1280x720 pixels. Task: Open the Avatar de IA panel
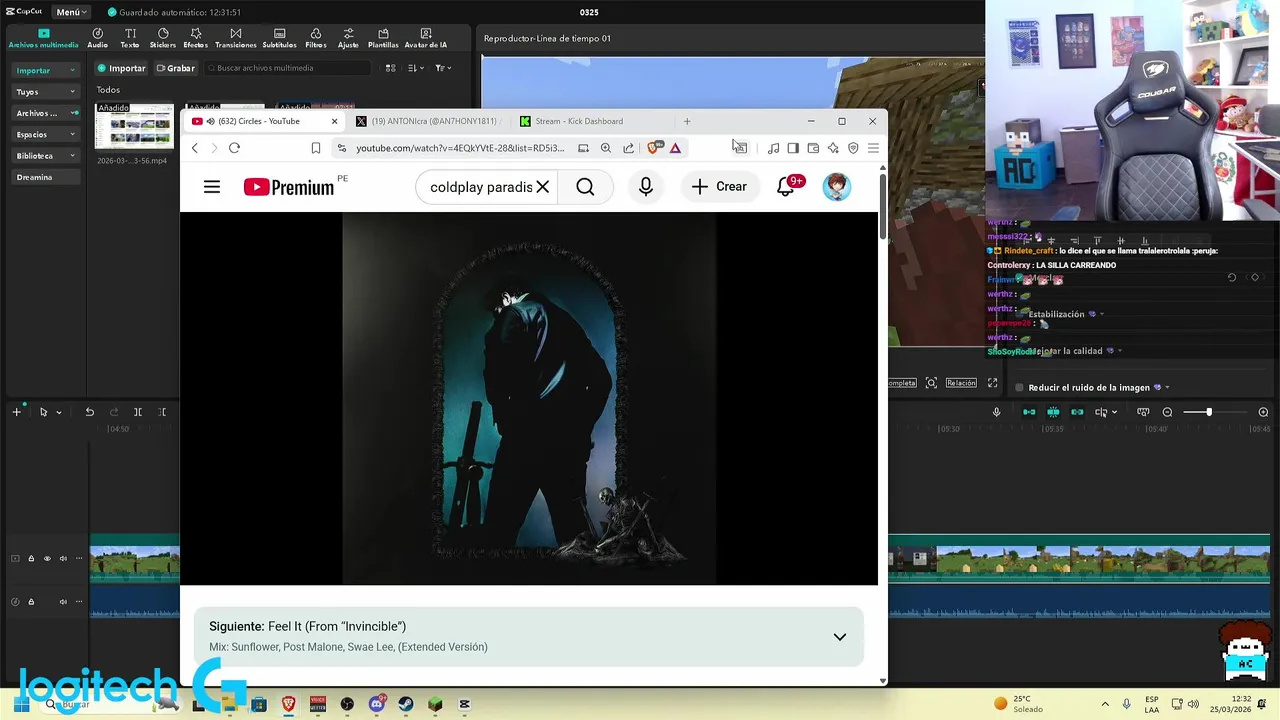426,38
